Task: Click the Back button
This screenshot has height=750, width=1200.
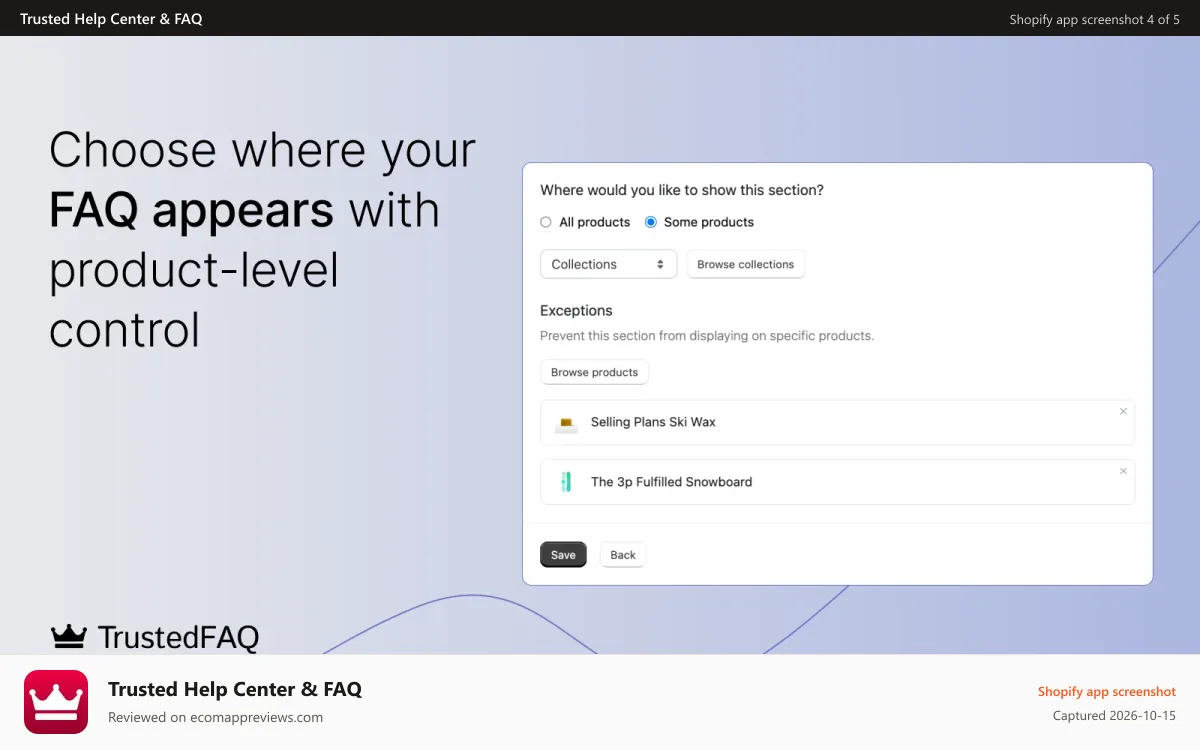Action: pos(623,555)
